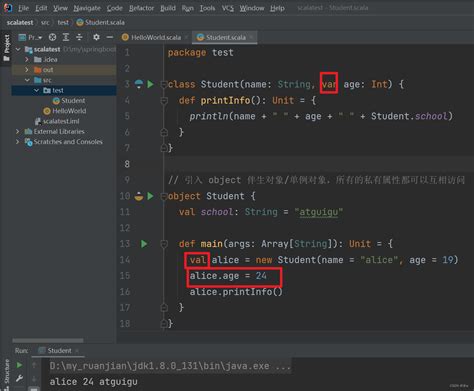Open the Code menu
This screenshot has height=391, width=474.
[115, 8]
